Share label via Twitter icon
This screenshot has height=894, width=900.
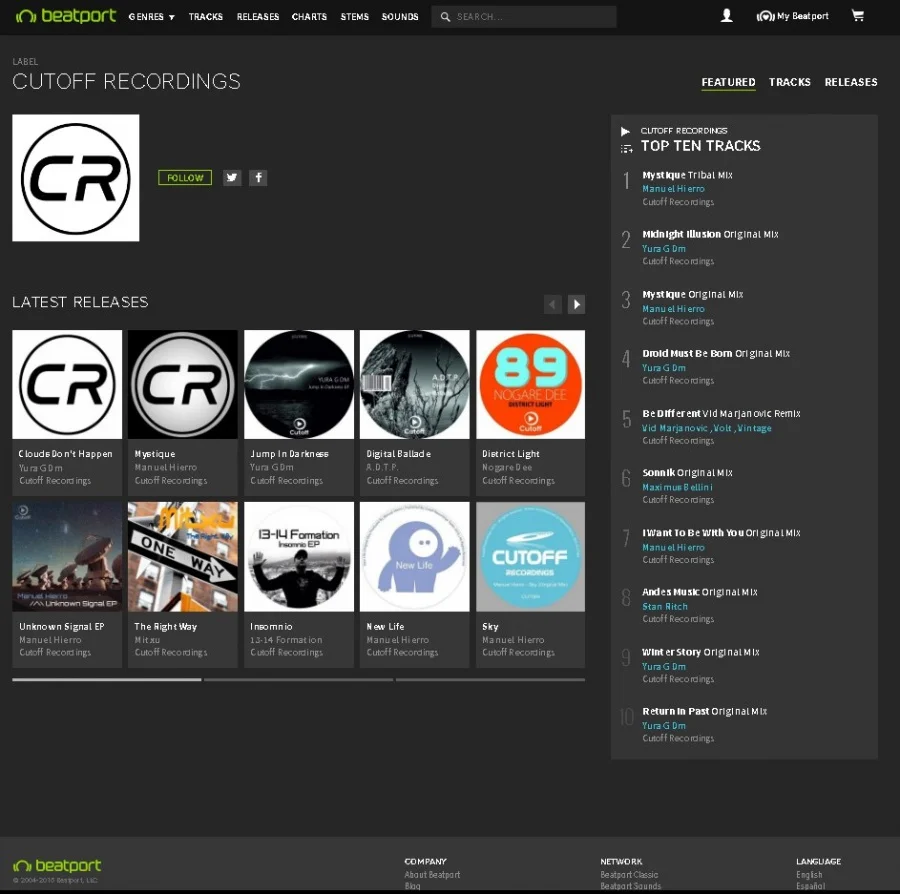pos(232,178)
